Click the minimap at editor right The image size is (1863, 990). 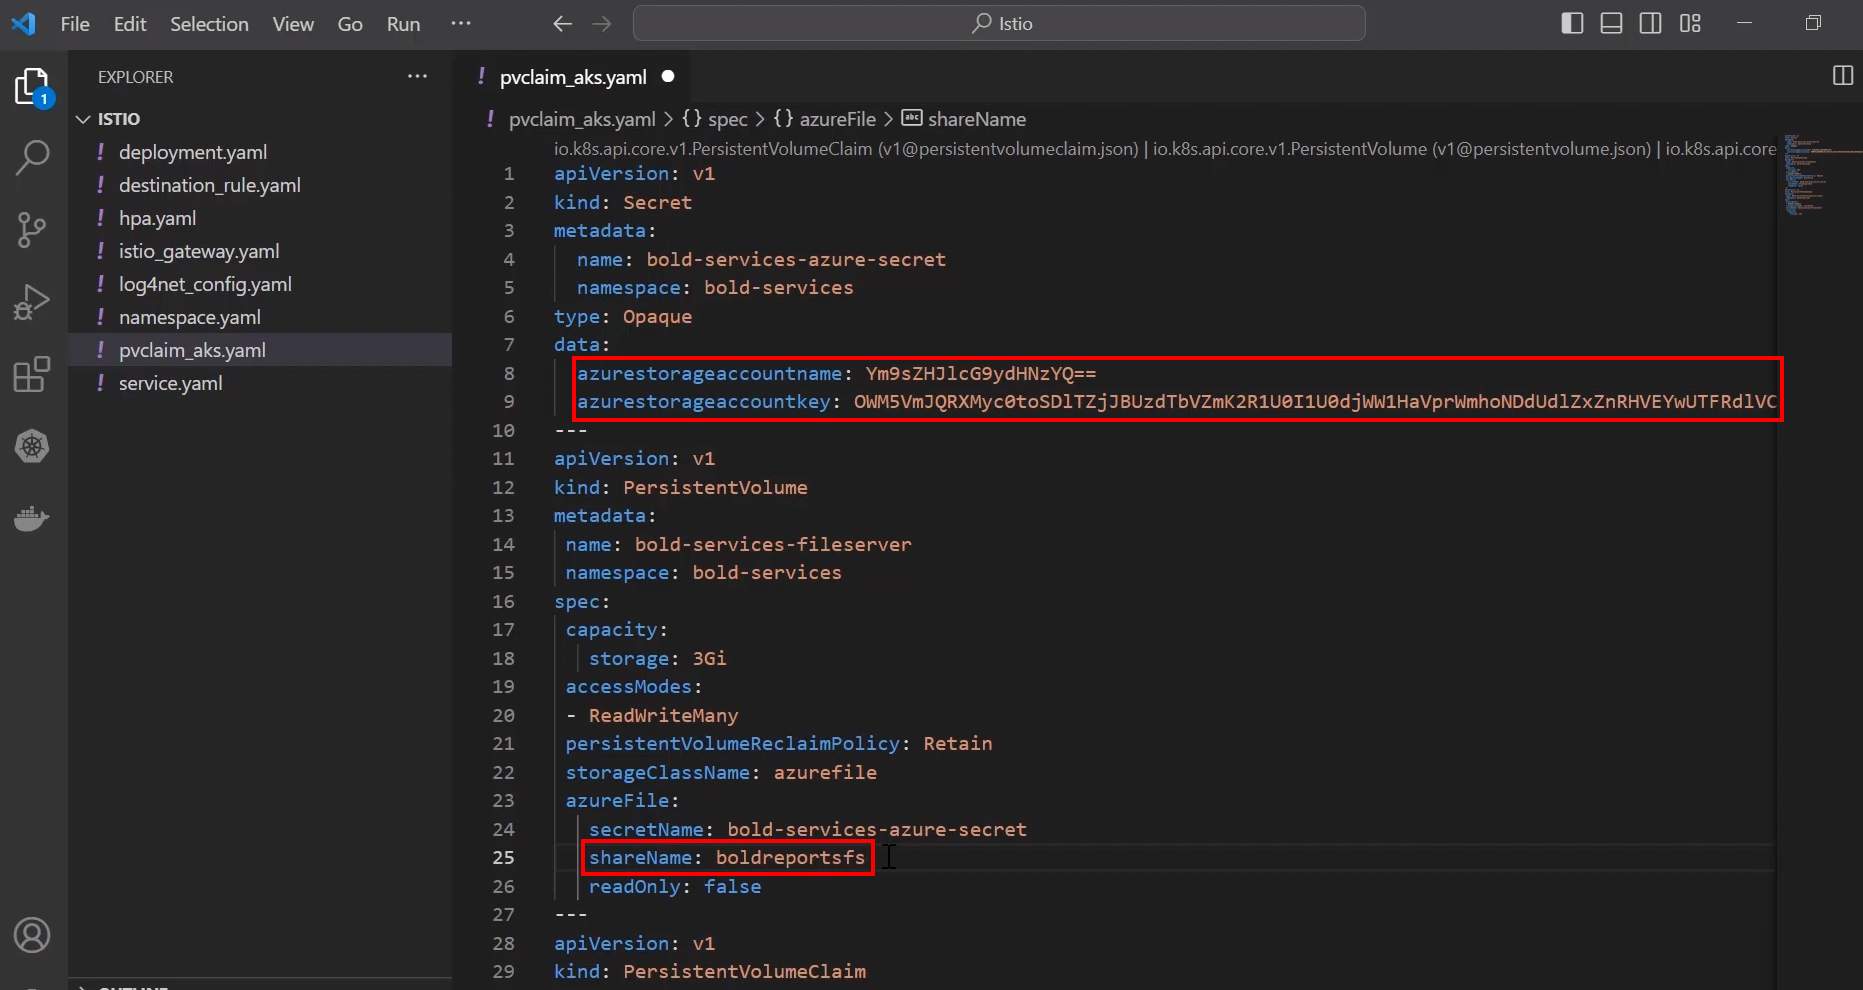pos(1818,175)
